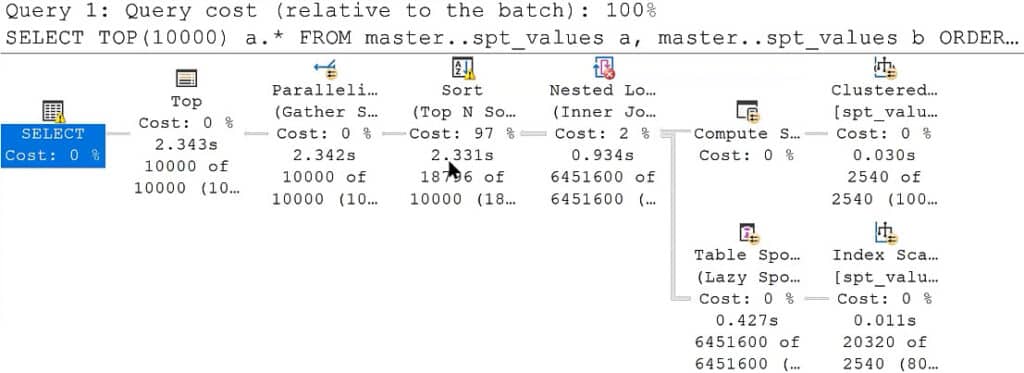Image resolution: width=1024 pixels, height=373 pixels.
Task: Select the Index Scan operator icon
Action: (885, 232)
